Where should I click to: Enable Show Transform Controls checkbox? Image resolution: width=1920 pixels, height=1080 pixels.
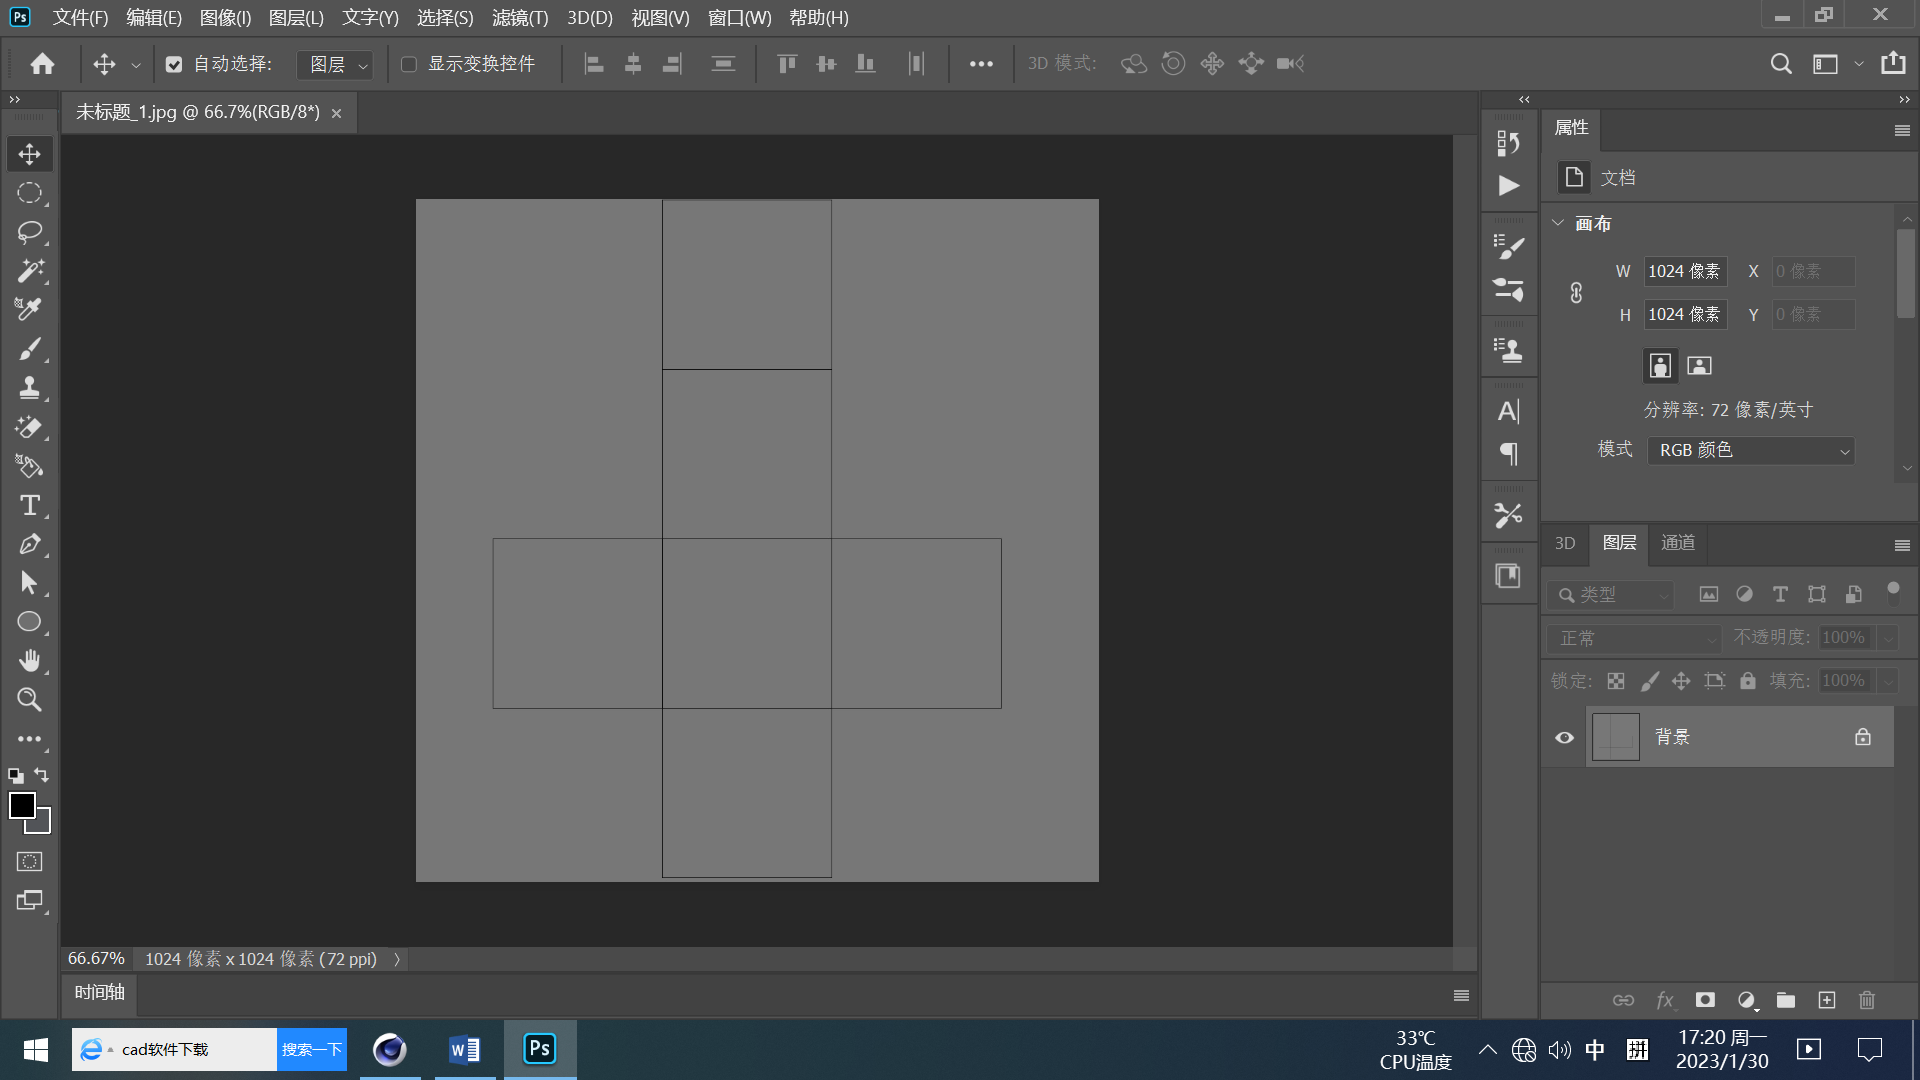pyautogui.click(x=409, y=64)
